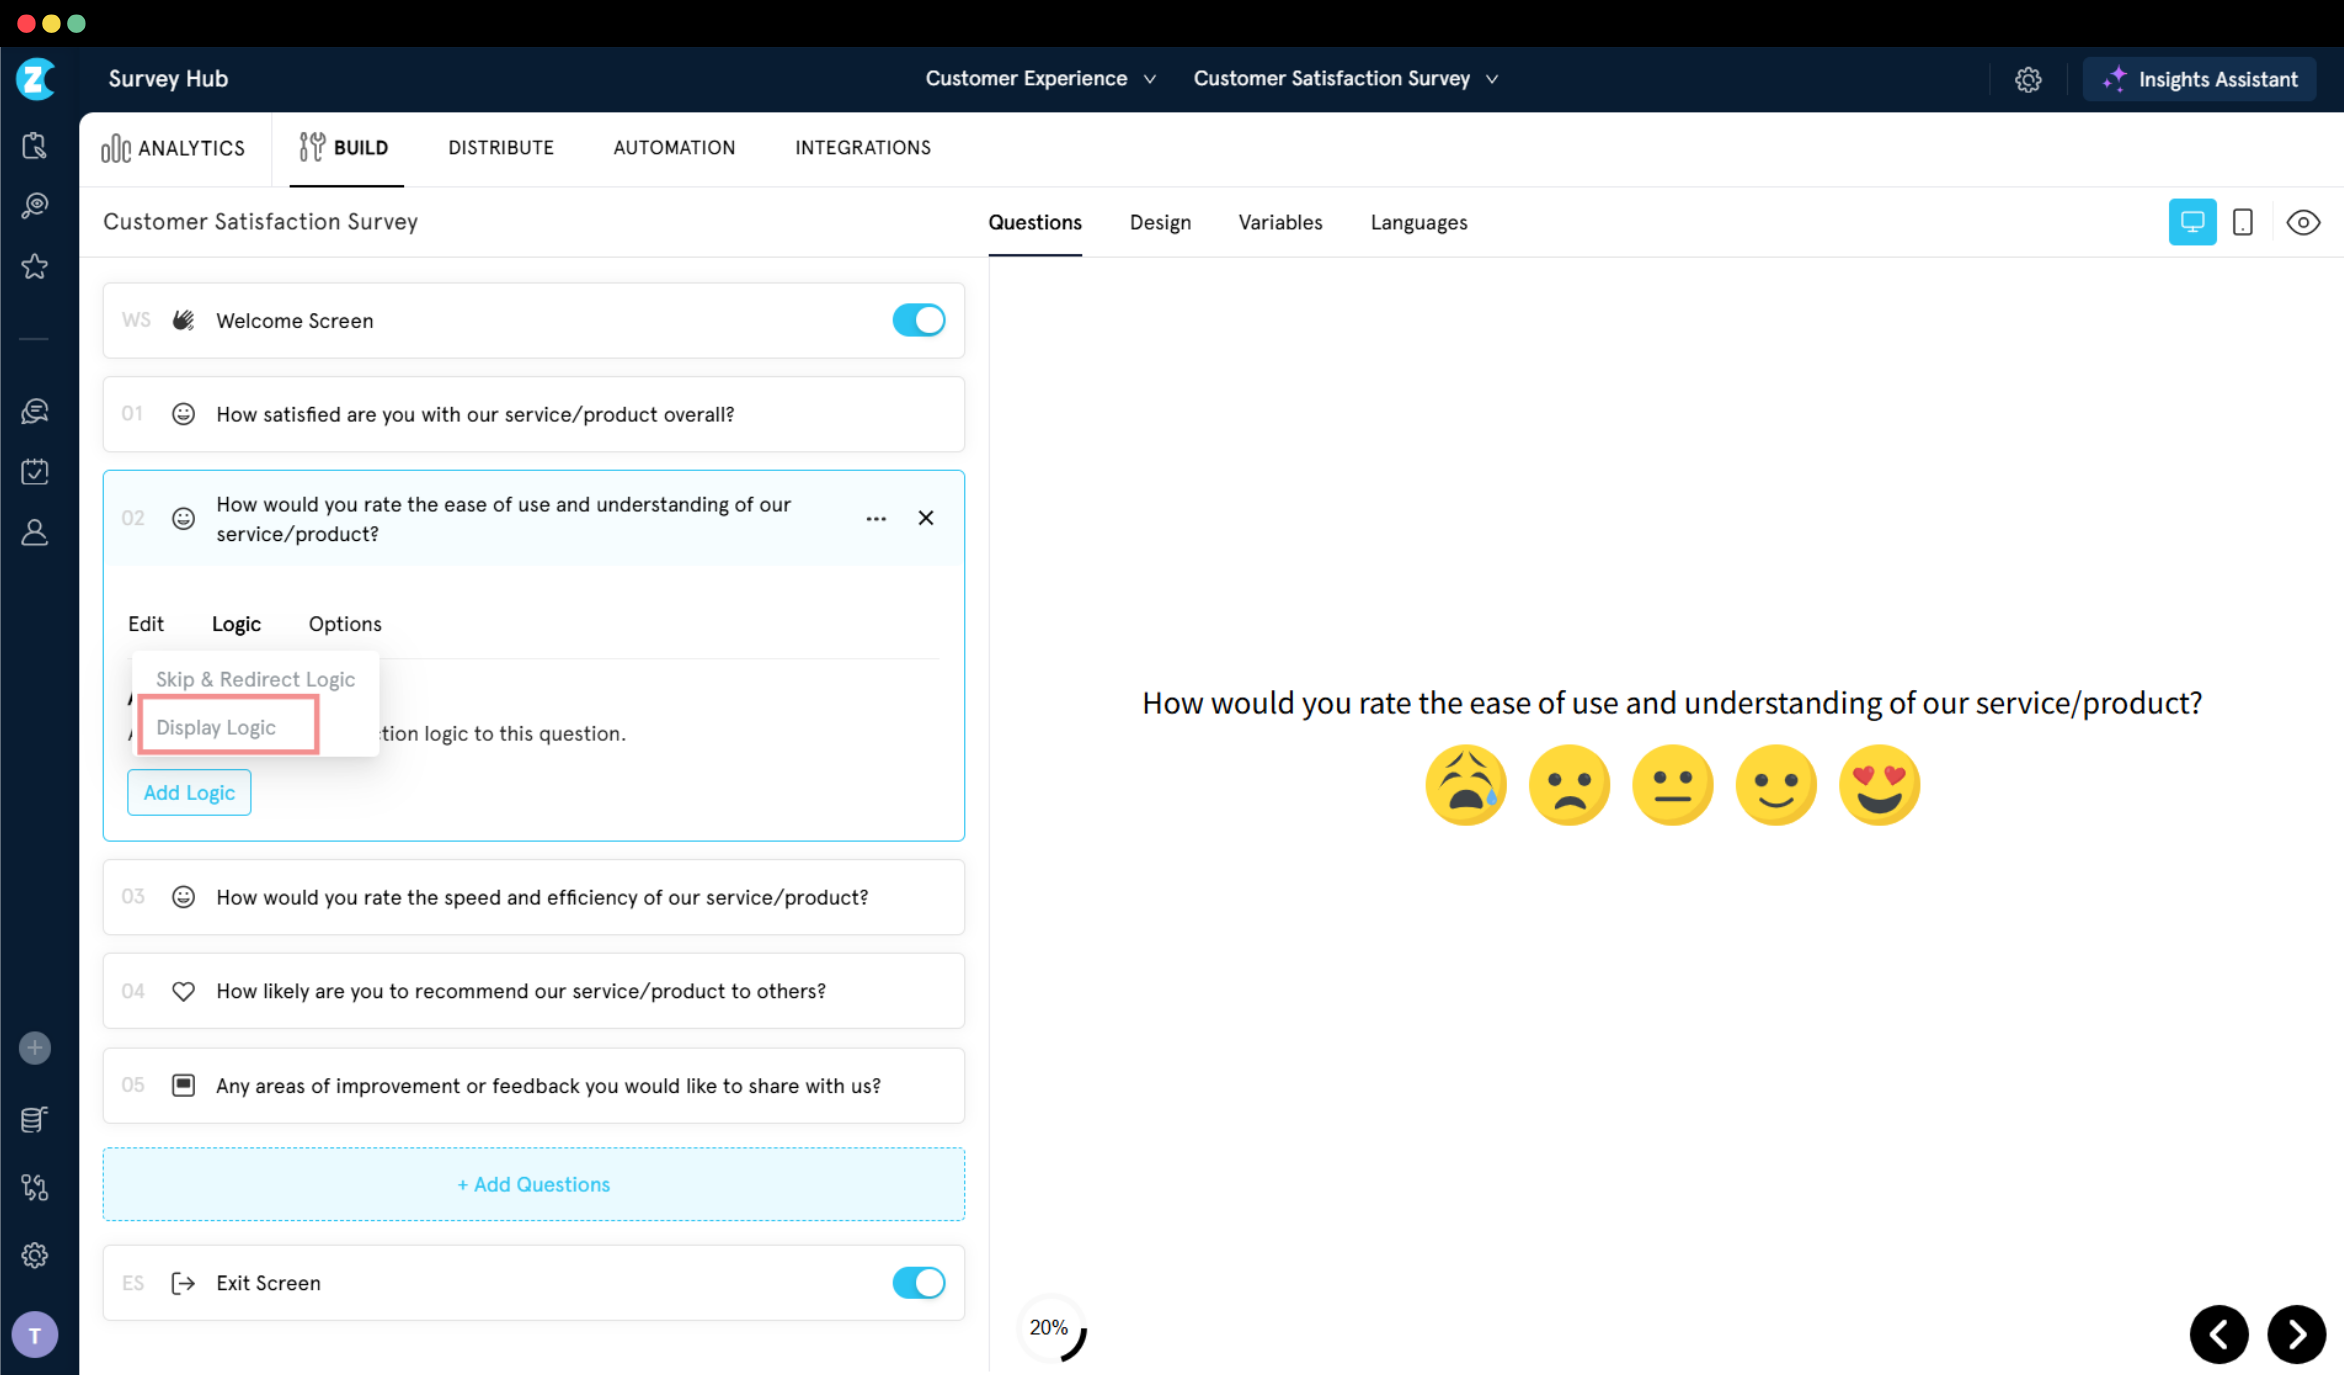Select desktop preview icon

tap(2192, 222)
